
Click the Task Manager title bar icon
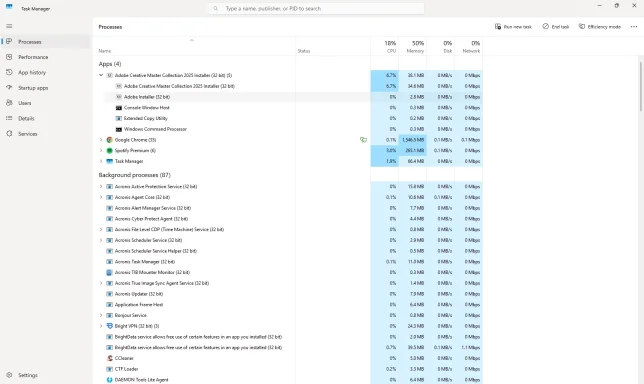click(9, 8)
